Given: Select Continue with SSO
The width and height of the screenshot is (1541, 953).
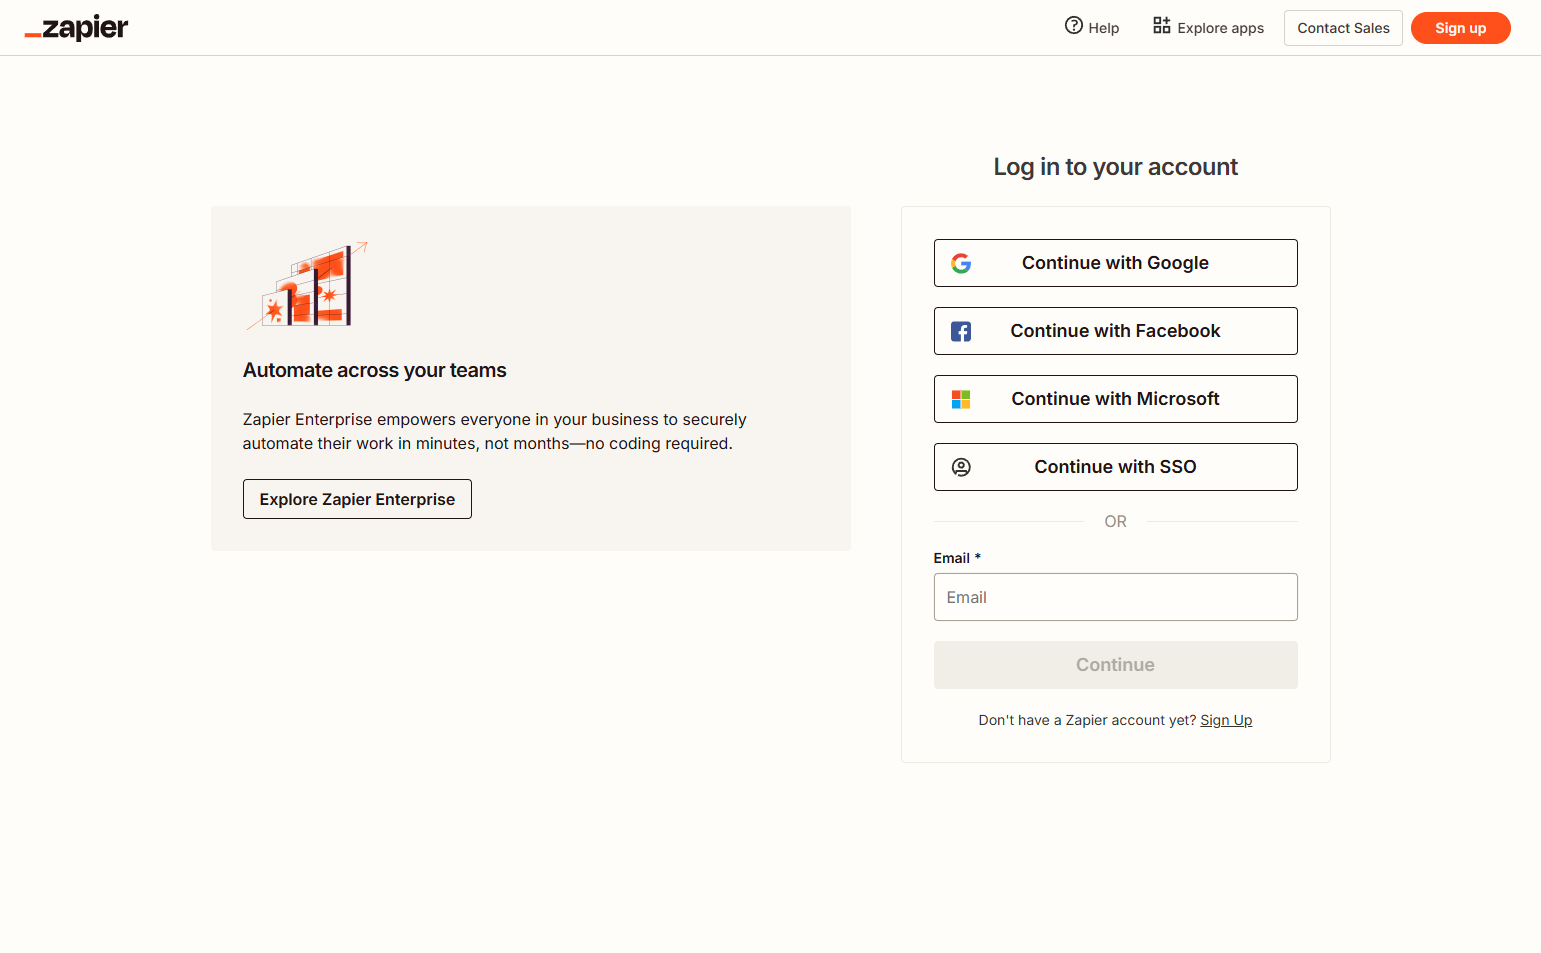Looking at the screenshot, I should coord(1115,467).
